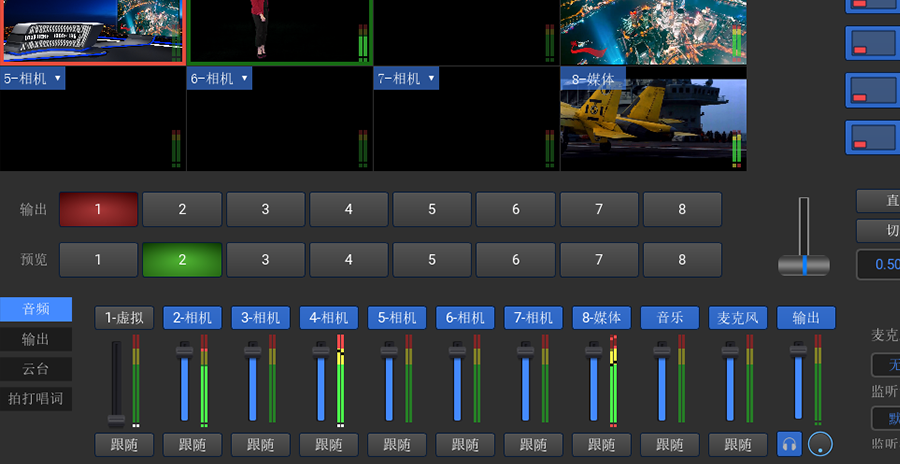This screenshot has height=464, width=900.
Task: Toggle the 麦克风 audio channel on or off
Action: [x=738, y=318]
